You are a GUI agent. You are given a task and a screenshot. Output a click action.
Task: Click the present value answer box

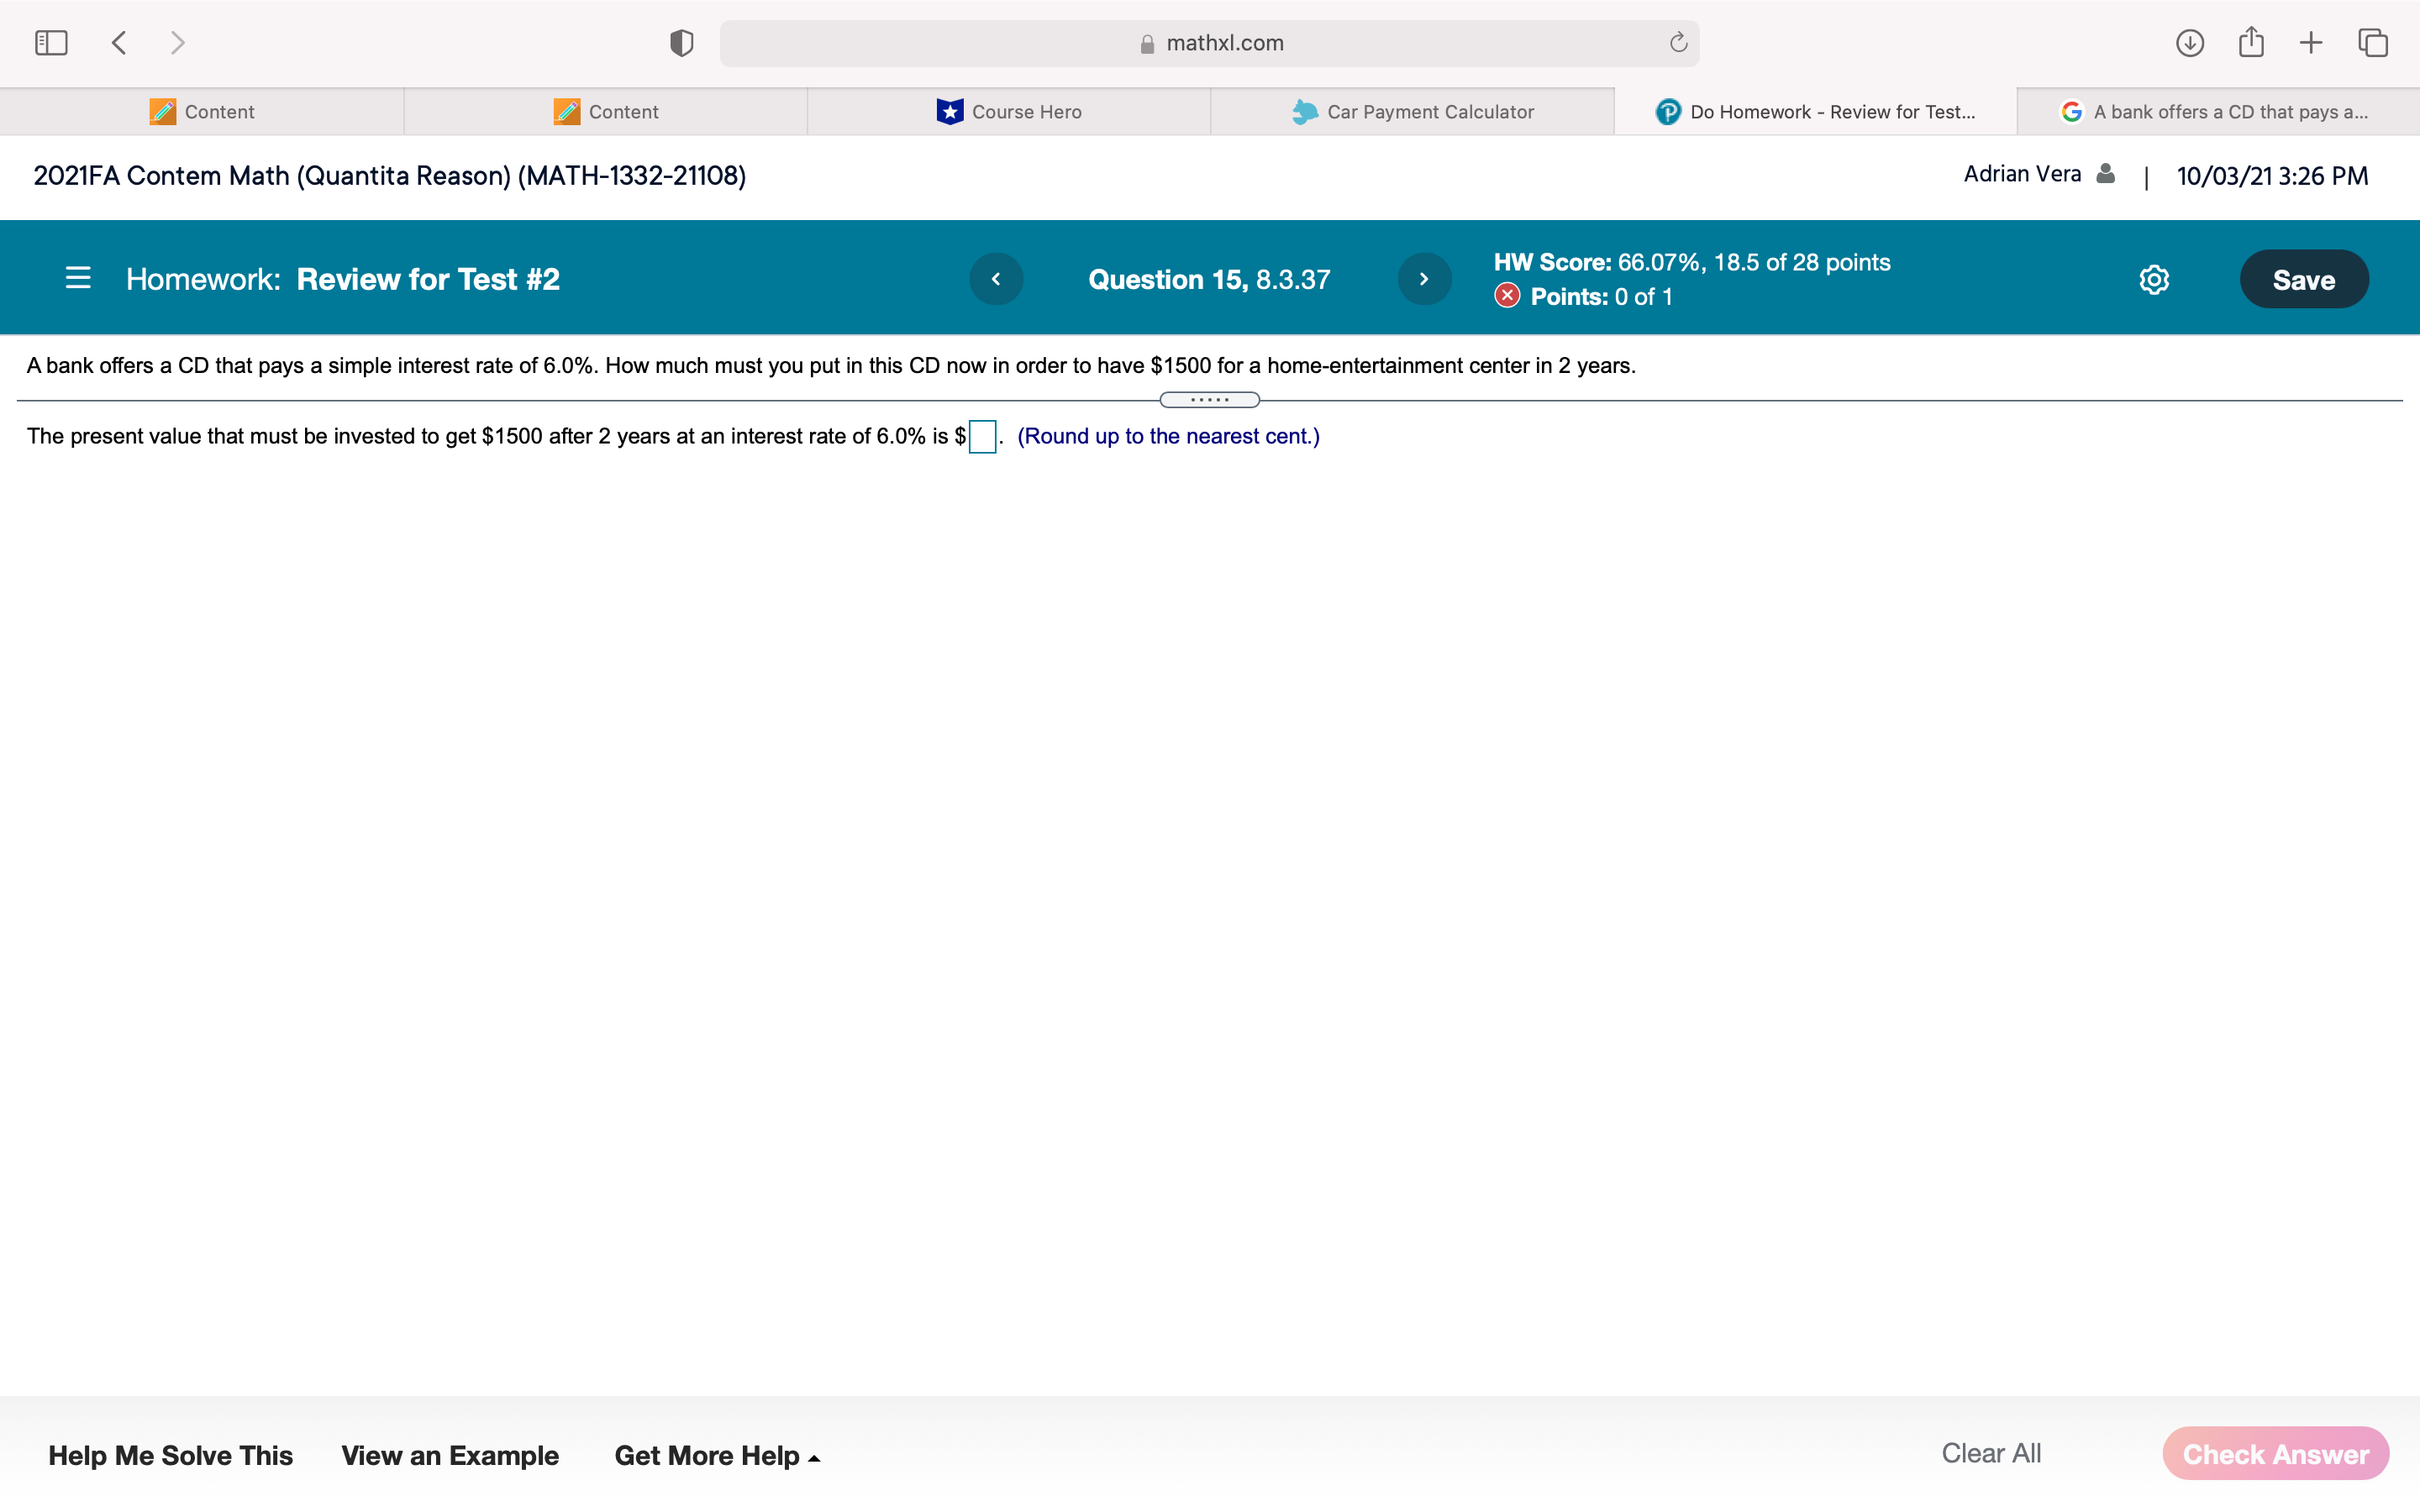pyautogui.click(x=982, y=437)
